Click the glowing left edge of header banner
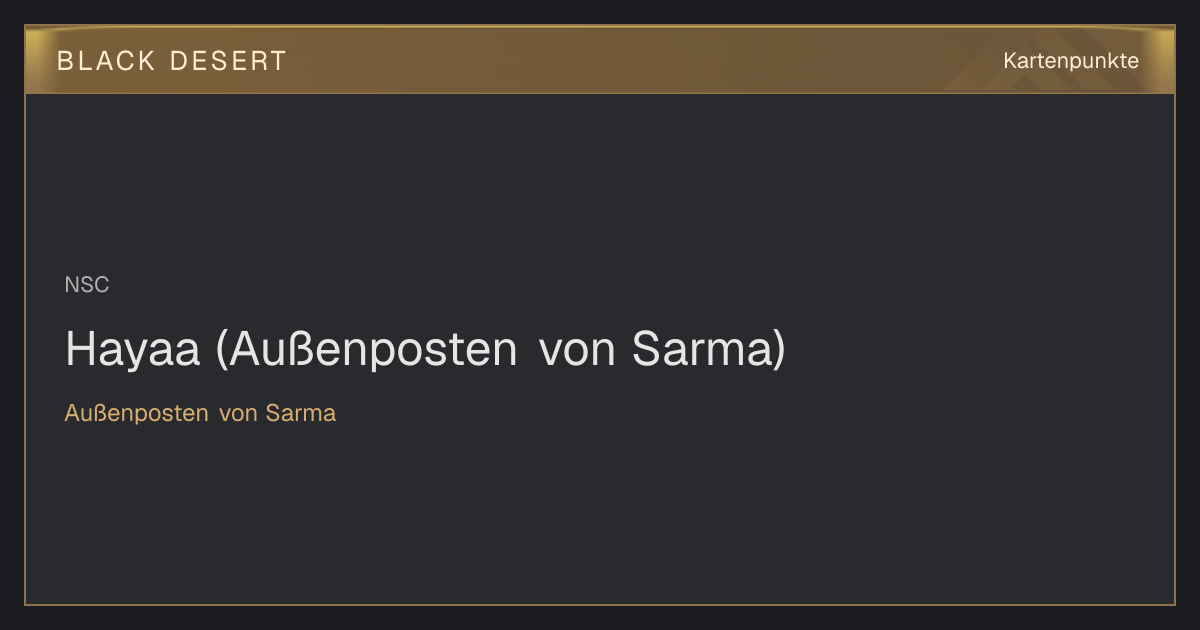 [34, 60]
